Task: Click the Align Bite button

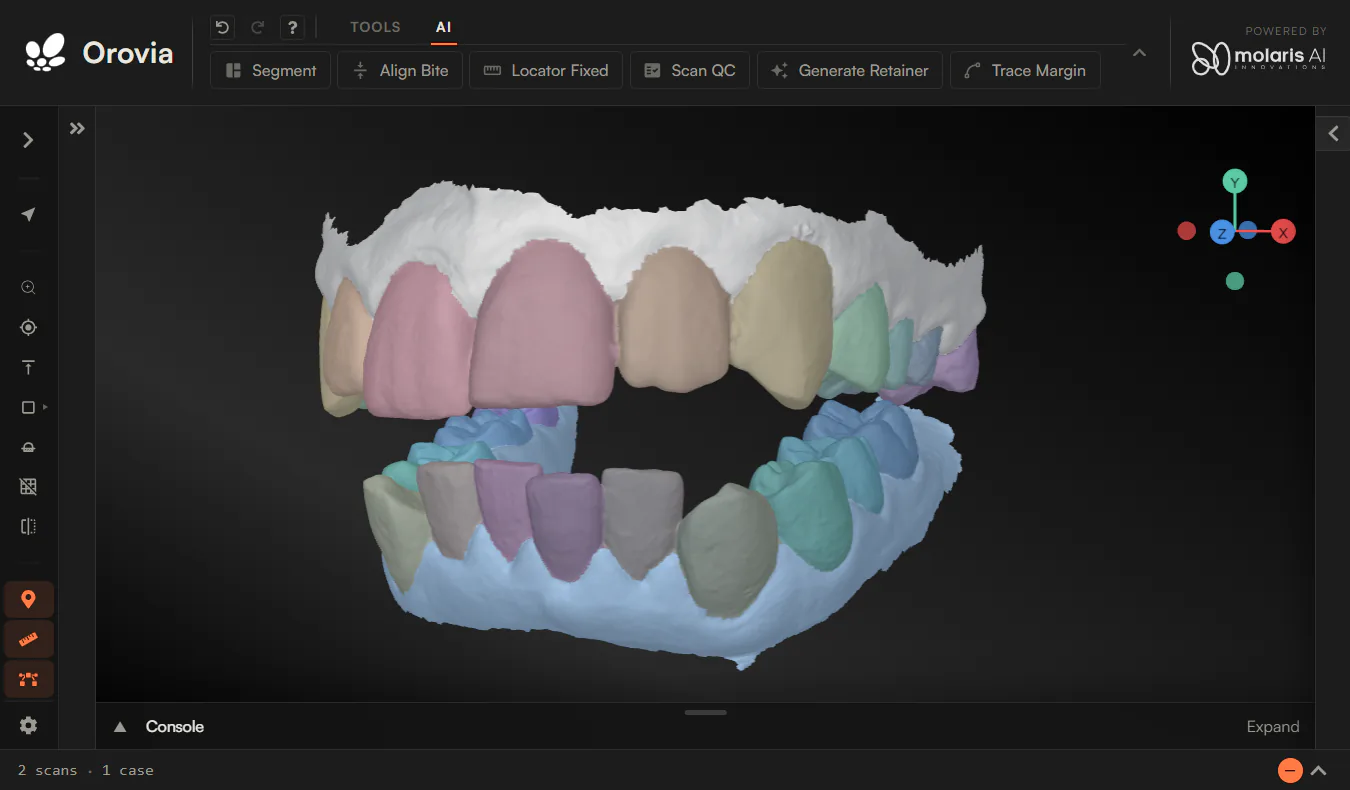Action: [400, 70]
